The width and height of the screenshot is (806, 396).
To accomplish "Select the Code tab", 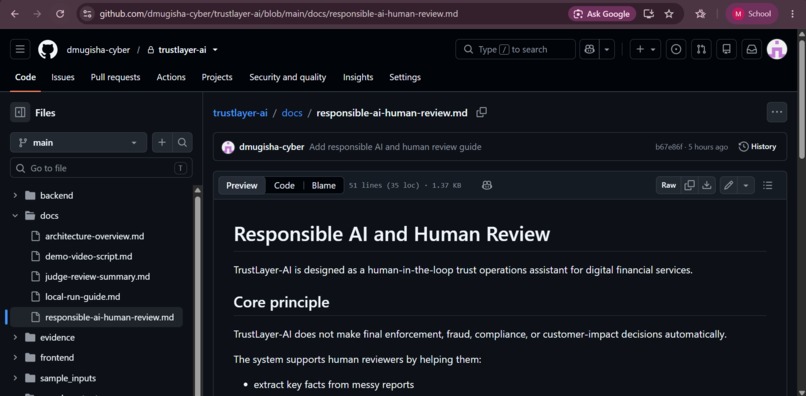I will (25, 77).
